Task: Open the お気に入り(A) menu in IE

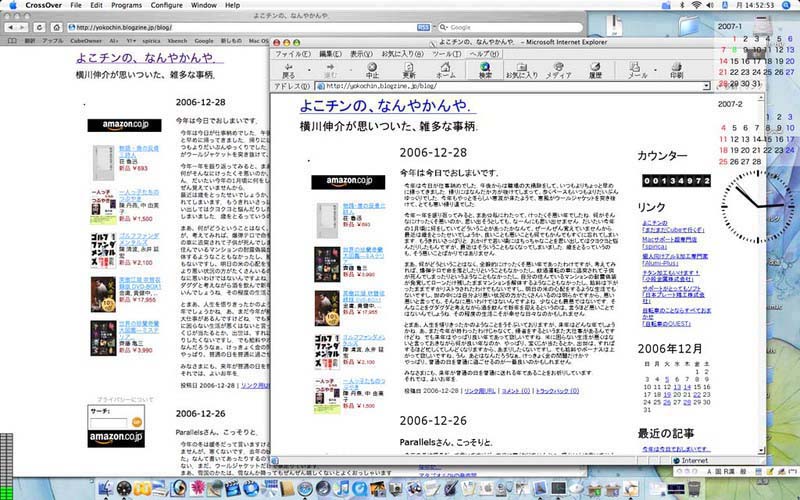Action: pyautogui.click(x=403, y=54)
